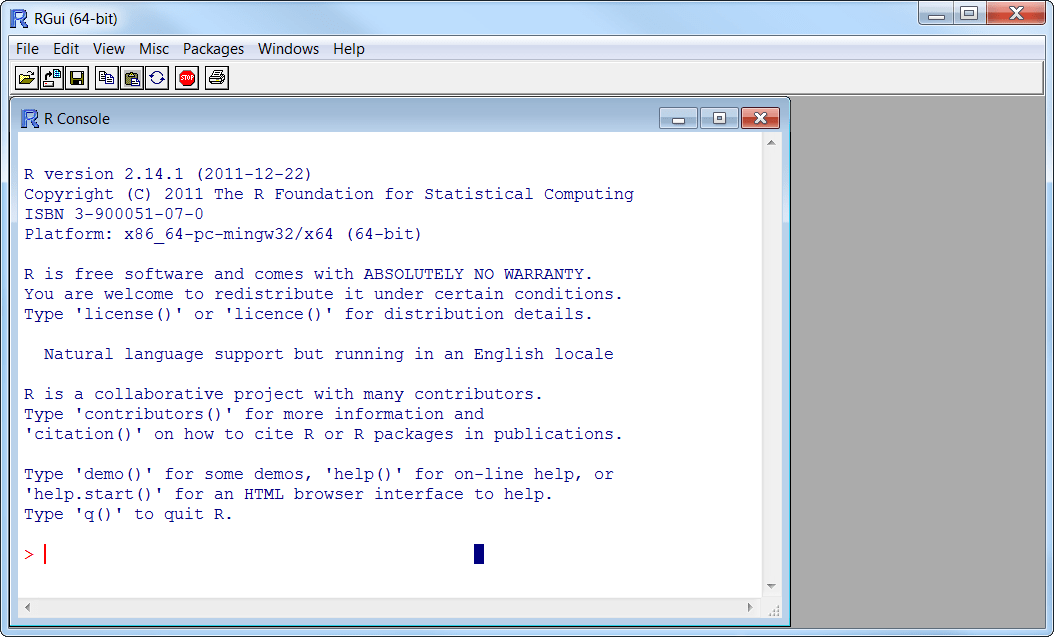Open the Help menu
This screenshot has width=1054, height=637.
[349, 49]
